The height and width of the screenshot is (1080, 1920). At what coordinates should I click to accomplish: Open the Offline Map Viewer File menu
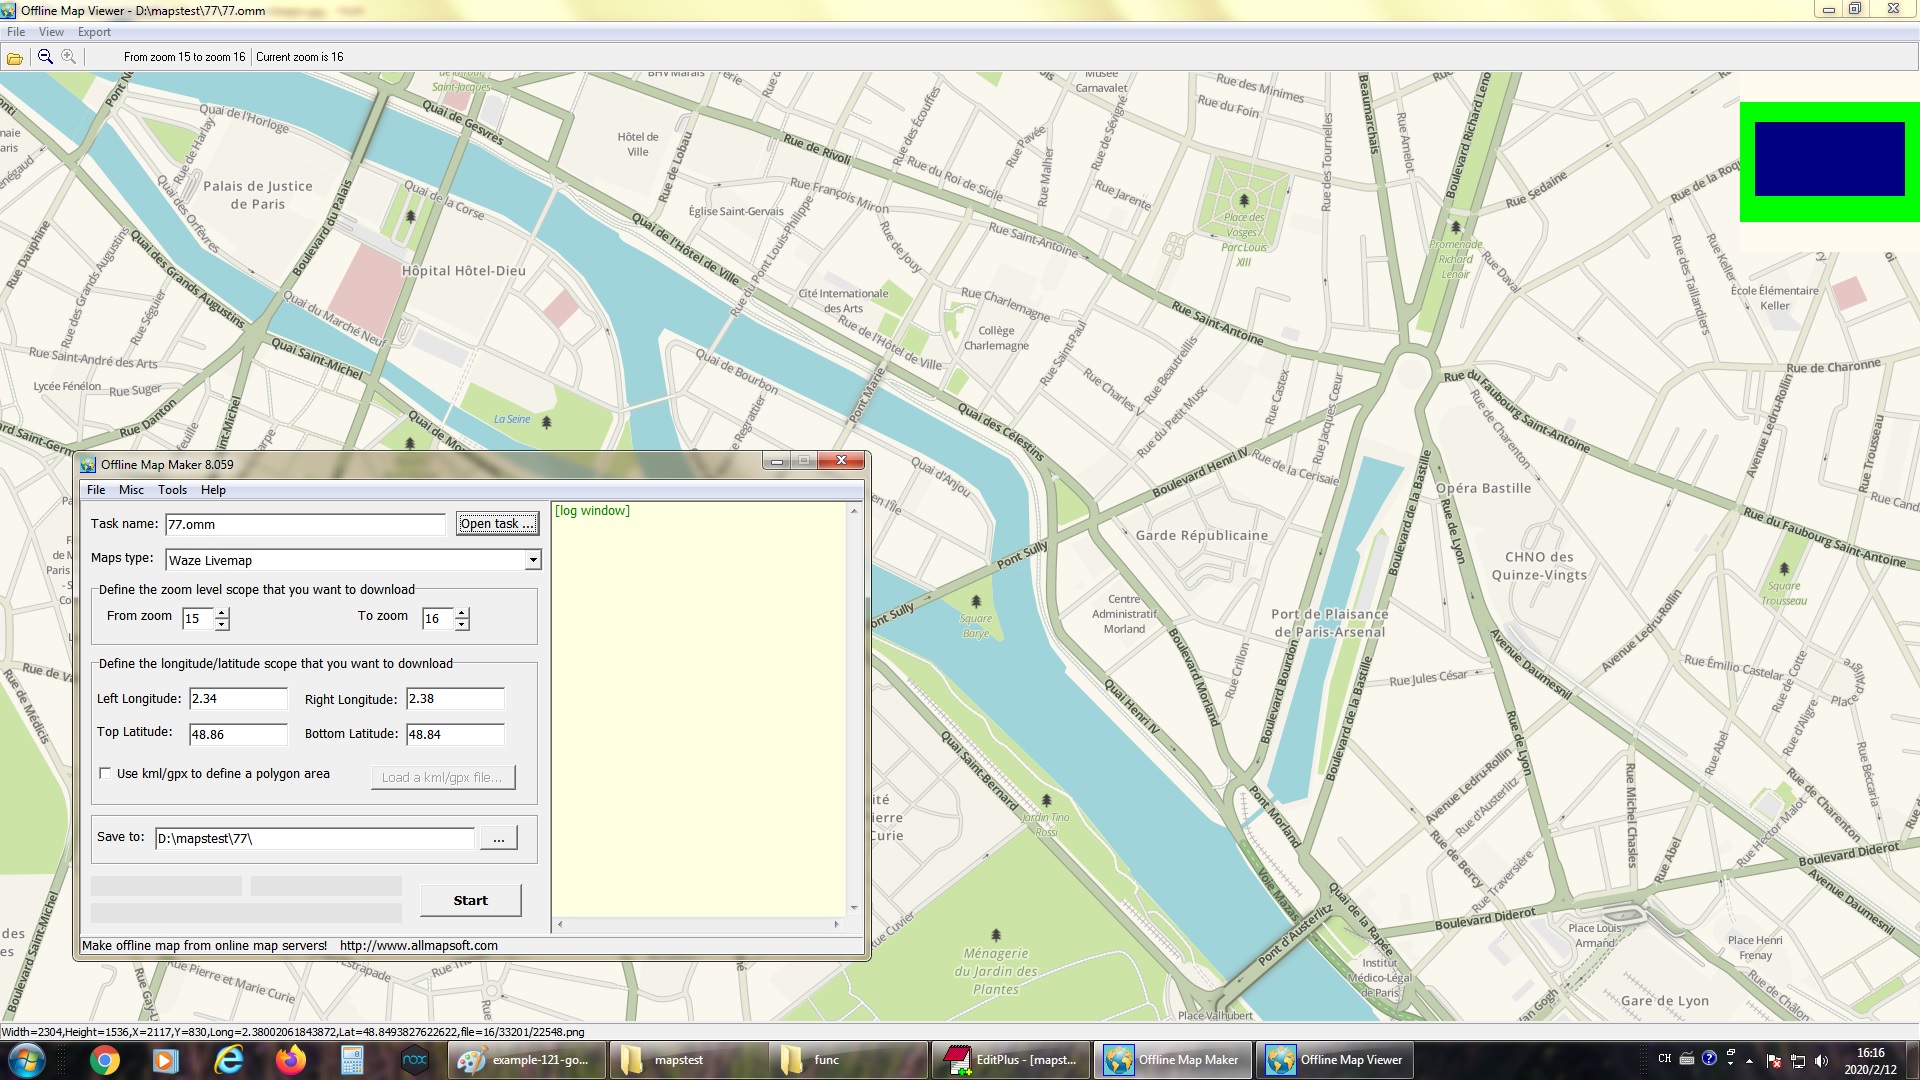click(16, 32)
